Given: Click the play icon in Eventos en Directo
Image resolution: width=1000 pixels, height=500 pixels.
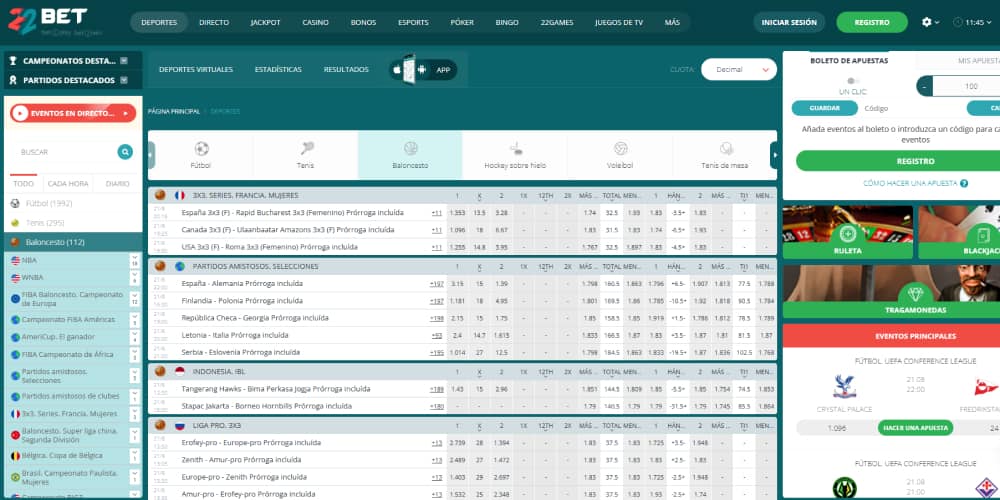Looking at the screenshot, I should [x=20, y=114].
